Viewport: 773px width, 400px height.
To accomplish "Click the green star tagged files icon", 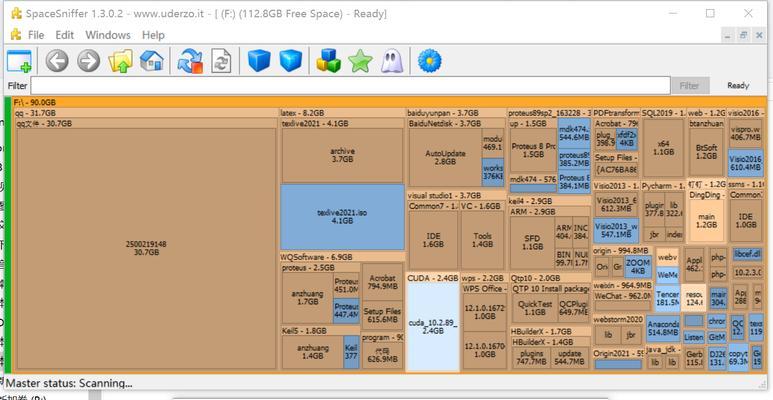I will [360, 62].
